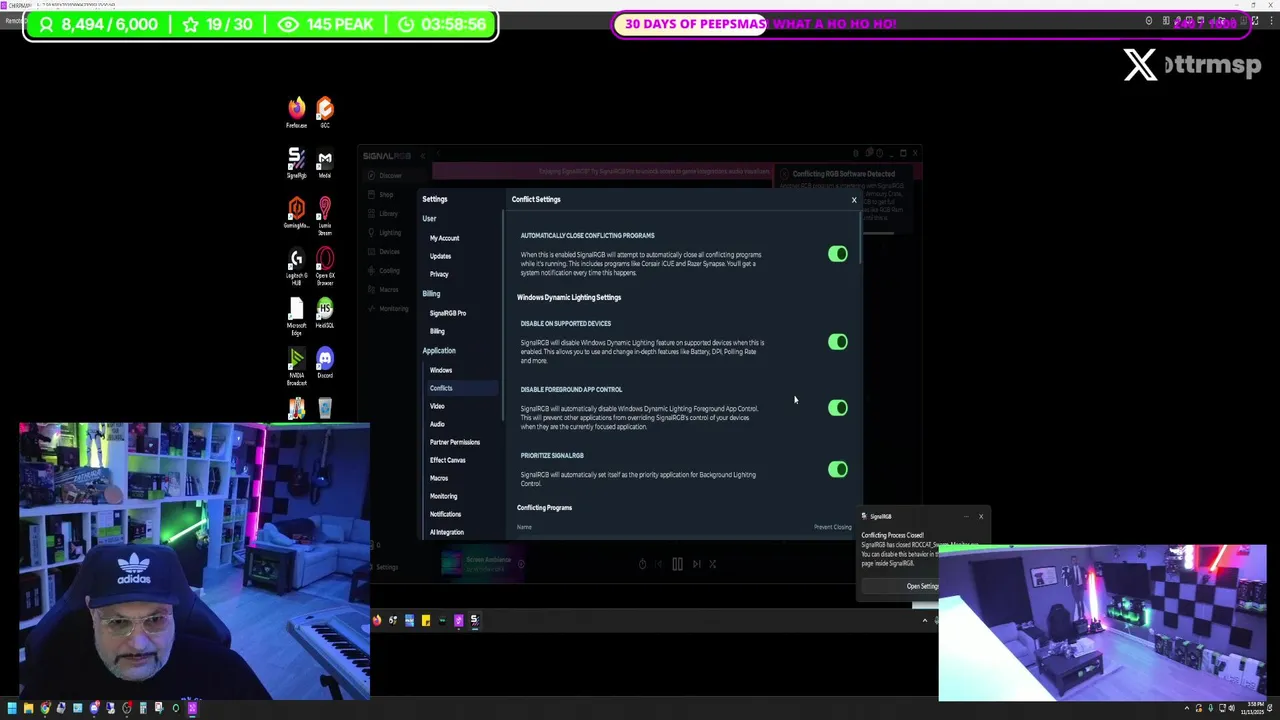Viewport: 1280px width, 720px height.
Task: Skip to the next effect in the player bar
Action: 696,564
